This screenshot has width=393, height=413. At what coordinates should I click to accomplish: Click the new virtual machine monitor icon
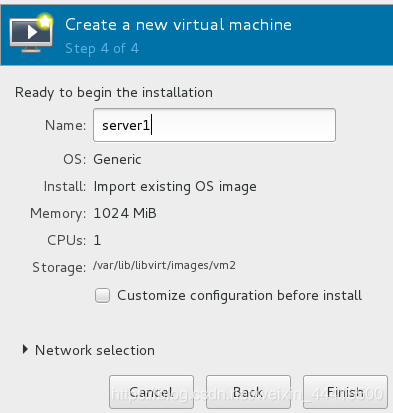click(31, 33)
